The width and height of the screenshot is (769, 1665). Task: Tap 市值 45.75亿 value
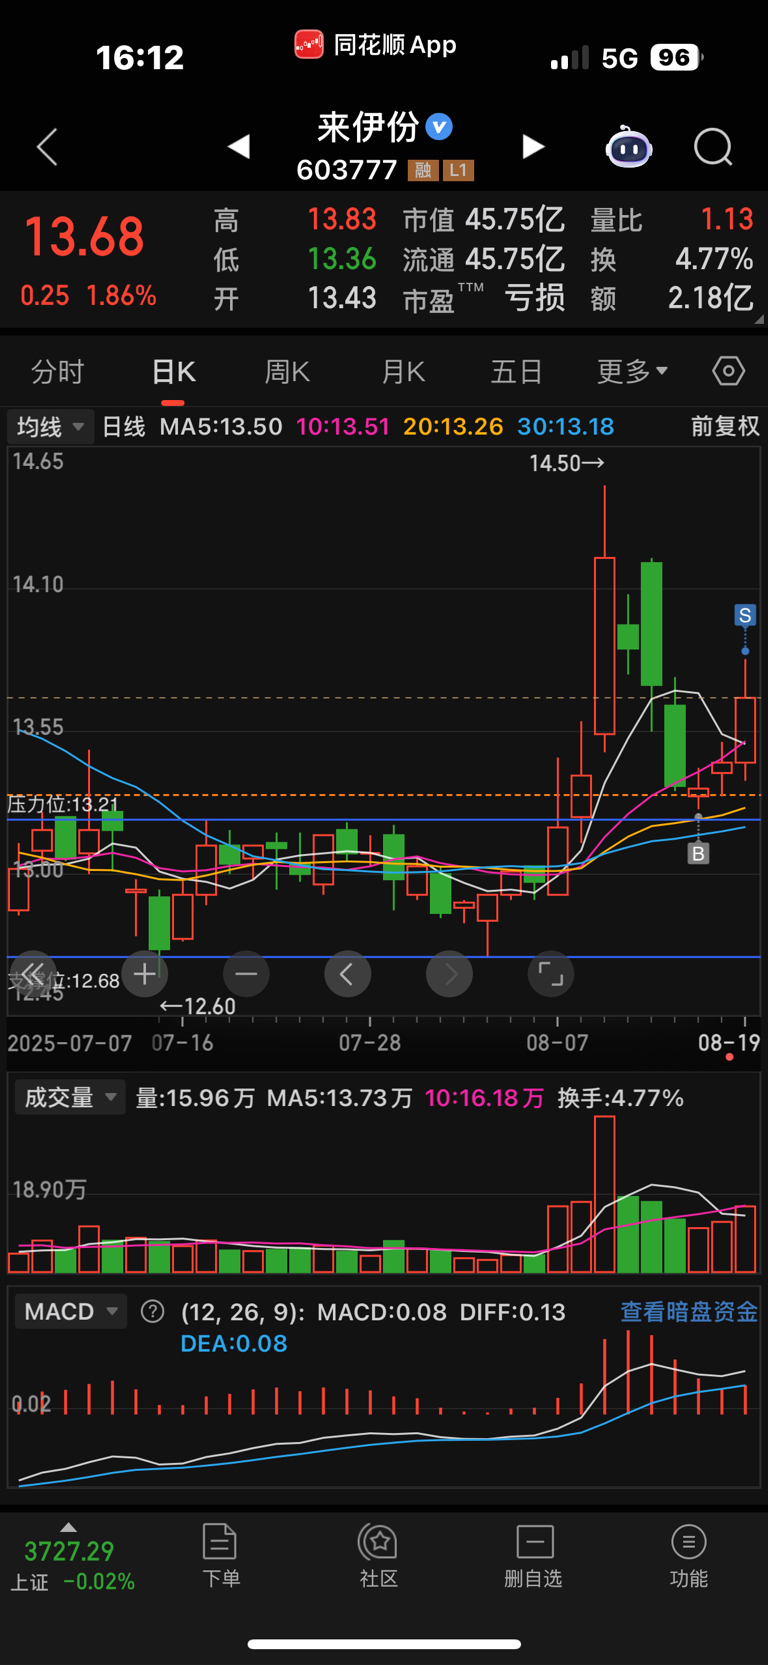coord(484,220)
